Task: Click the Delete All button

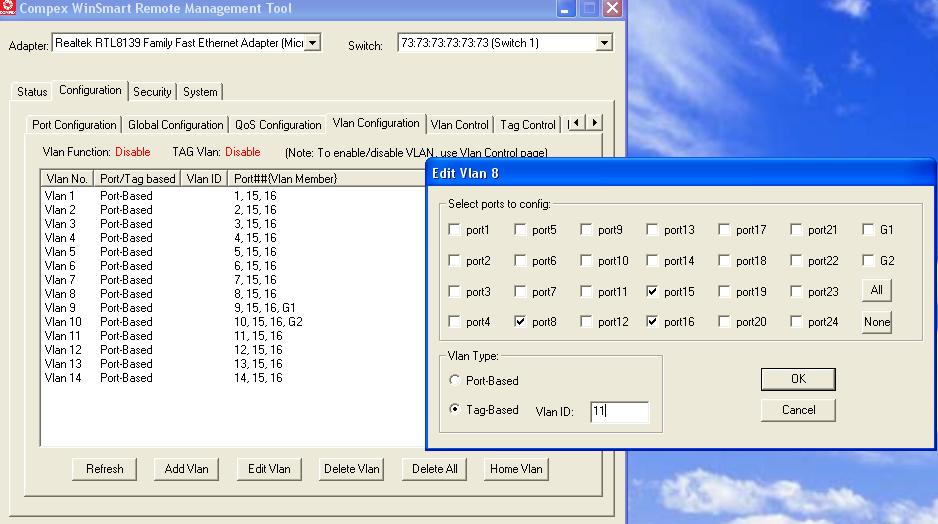Action: point(434,469)
